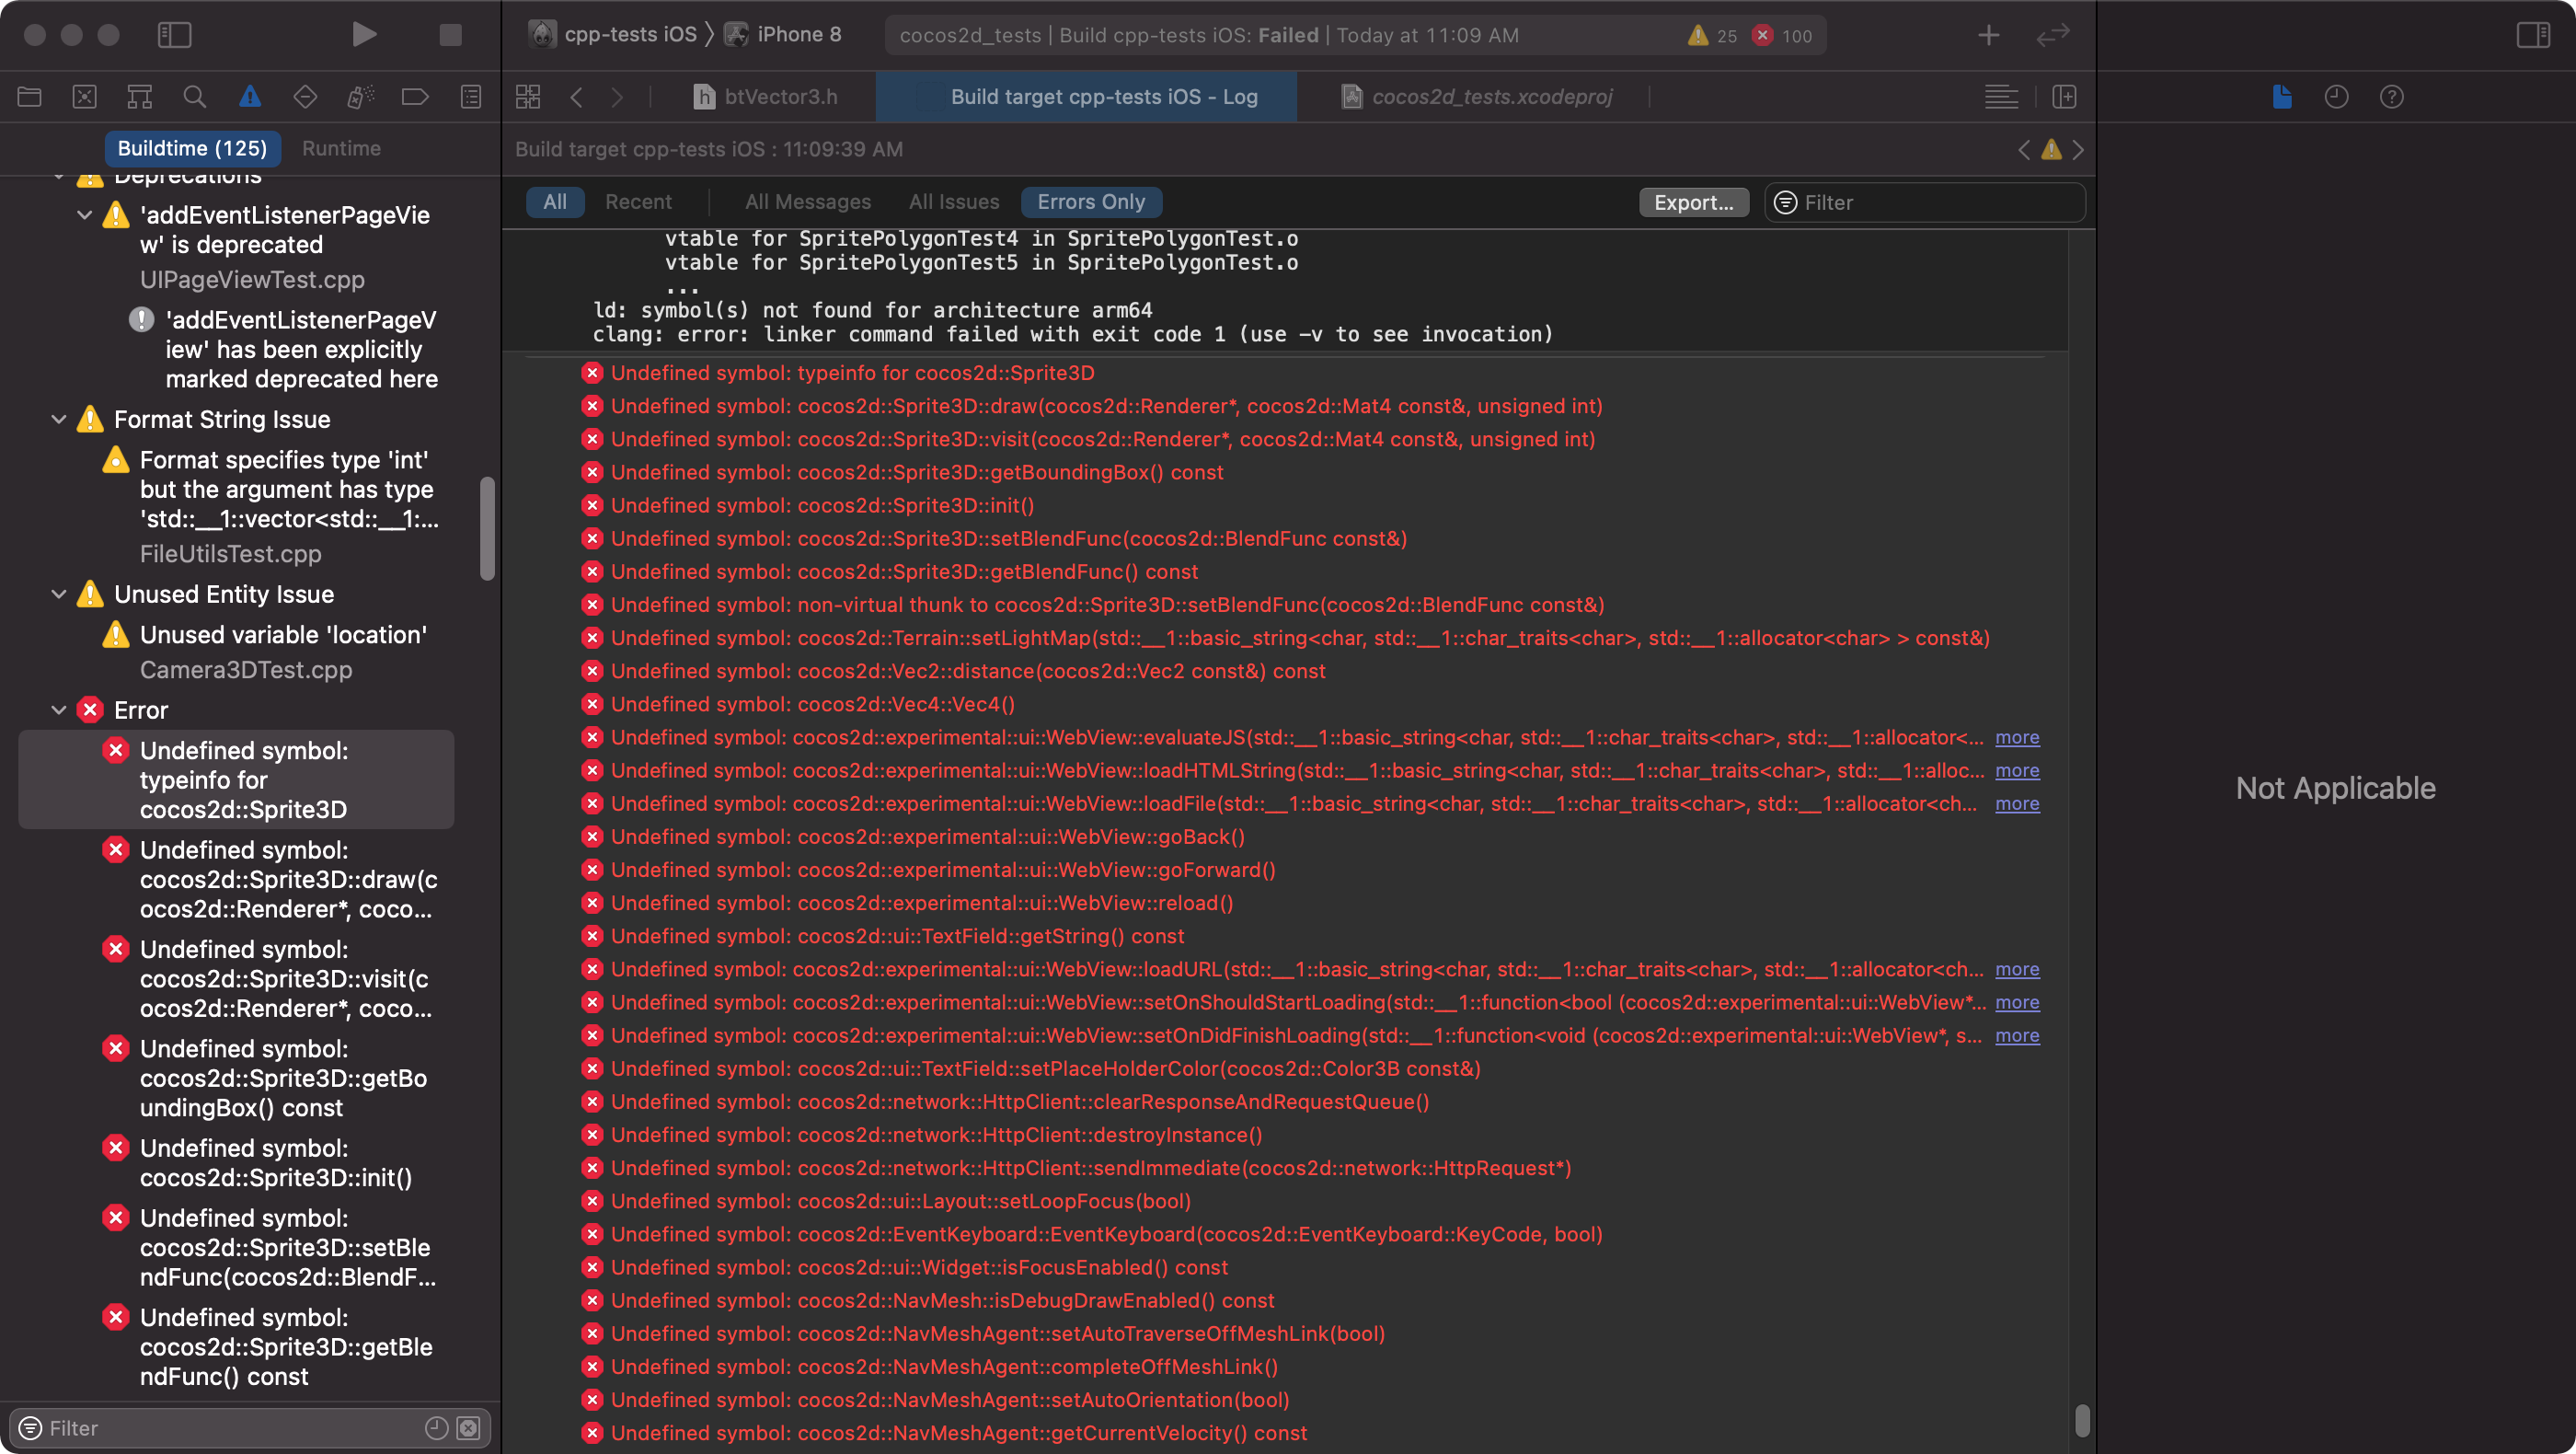Click the Export... button

pos(1692,202)
